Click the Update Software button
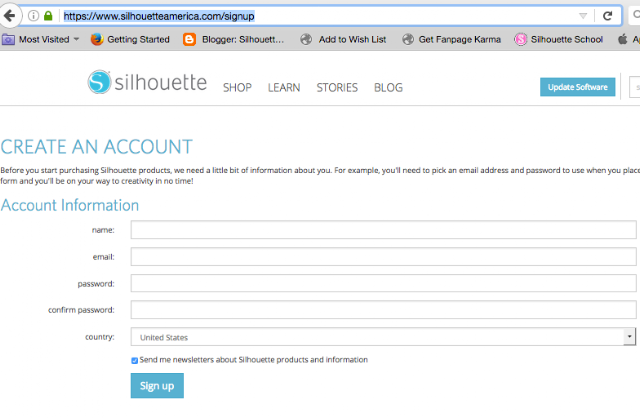This screenshot has width=640, height=418. [578, 87]
